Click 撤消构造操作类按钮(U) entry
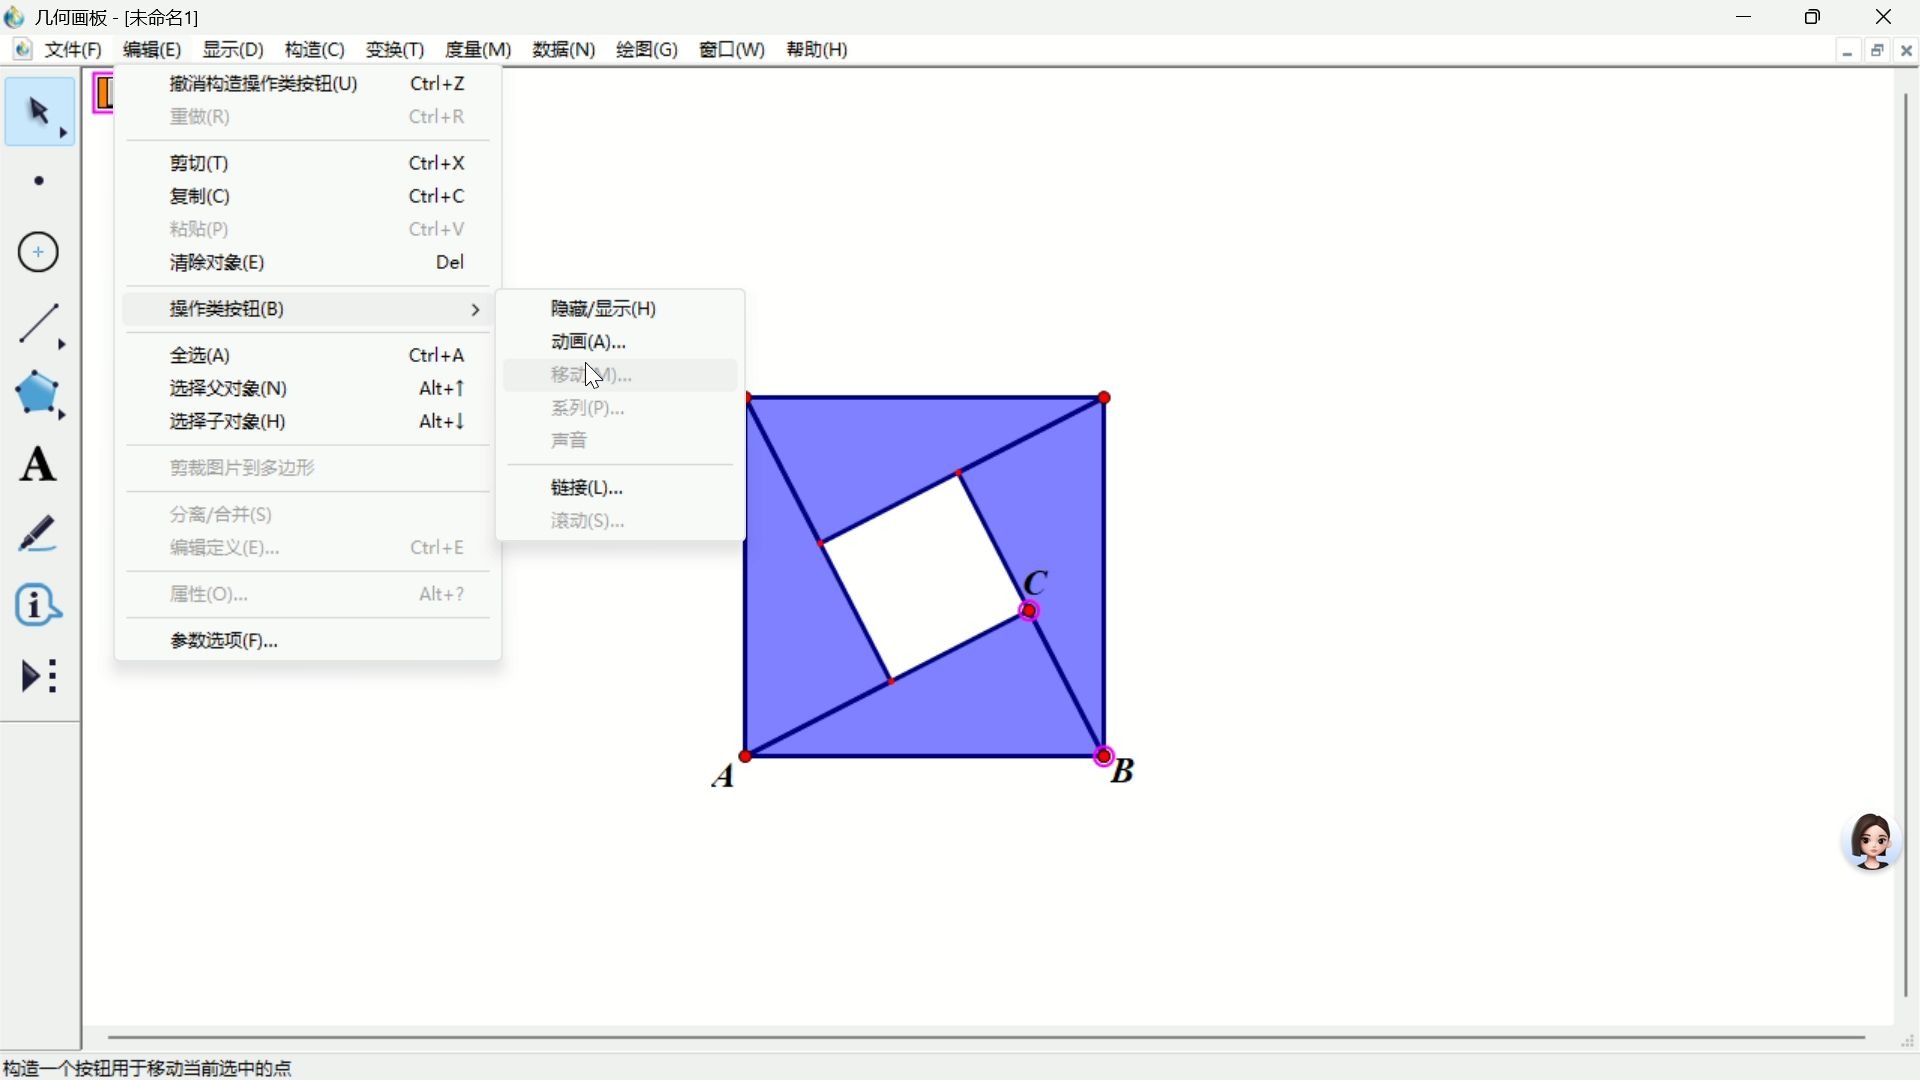1920x1080 pixels. point(264,84)
